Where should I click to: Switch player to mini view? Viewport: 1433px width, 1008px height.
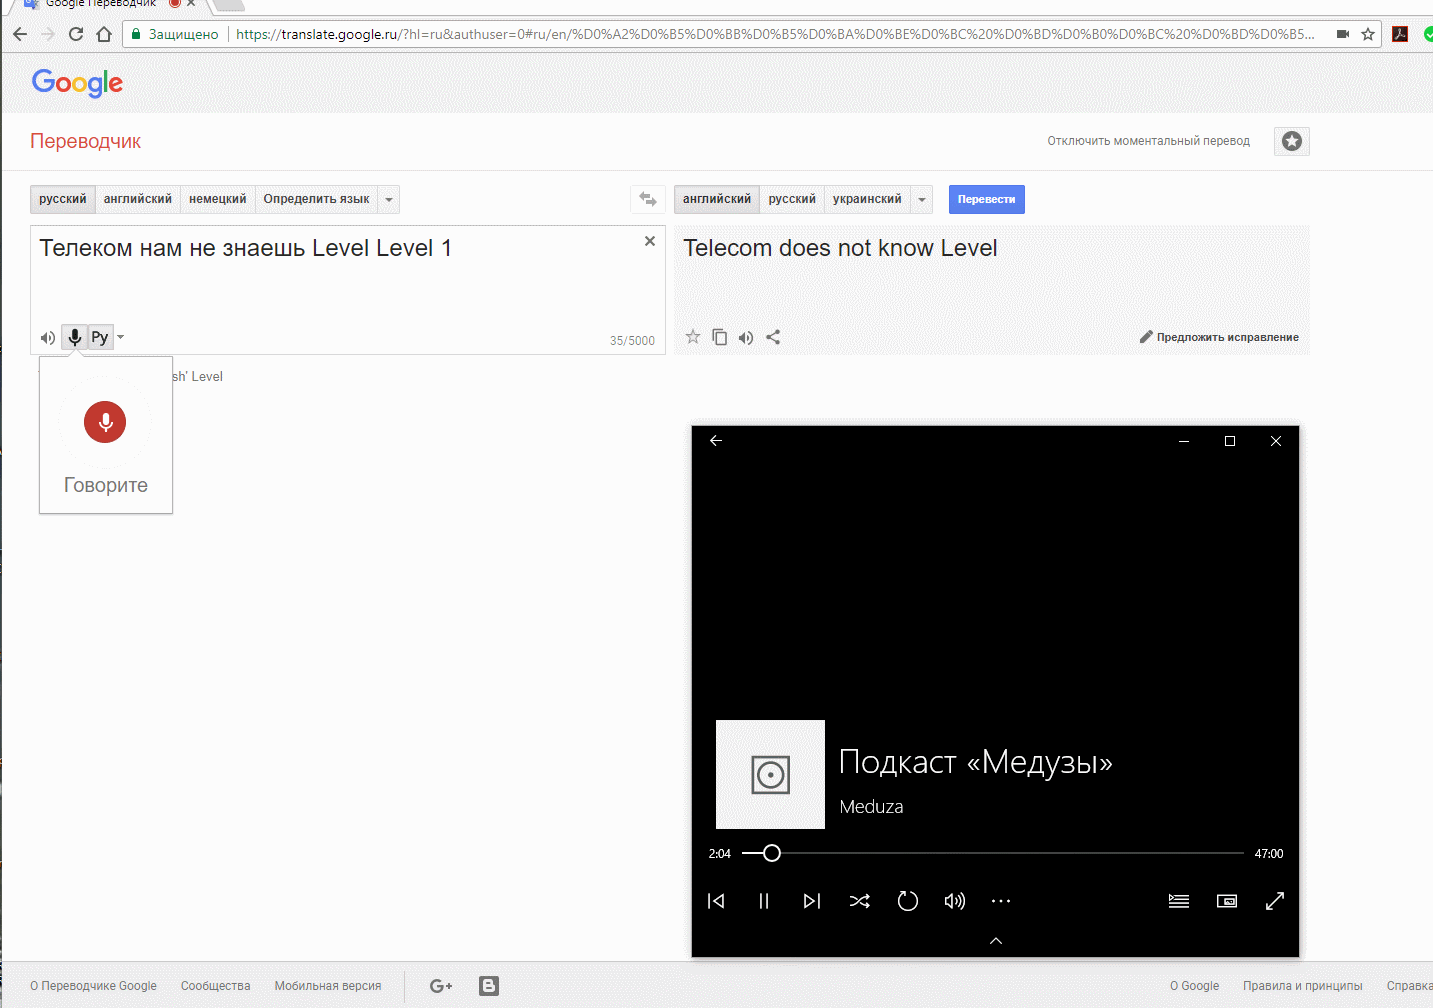pos(1227,901)
